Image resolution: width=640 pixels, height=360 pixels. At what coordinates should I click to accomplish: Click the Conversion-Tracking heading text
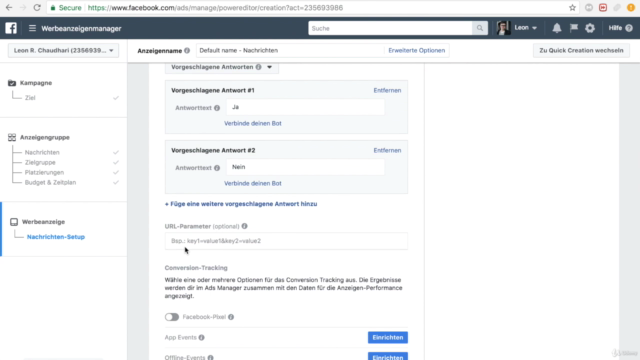click(196, 268)
